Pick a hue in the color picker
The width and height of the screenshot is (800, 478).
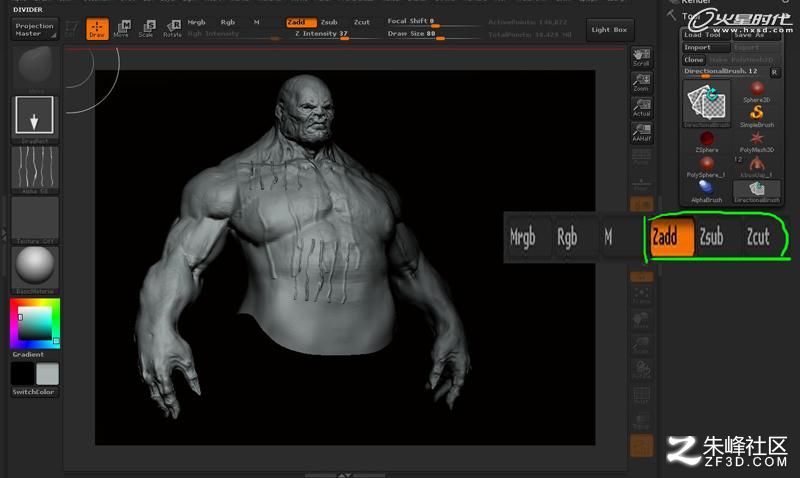(35, 323)
